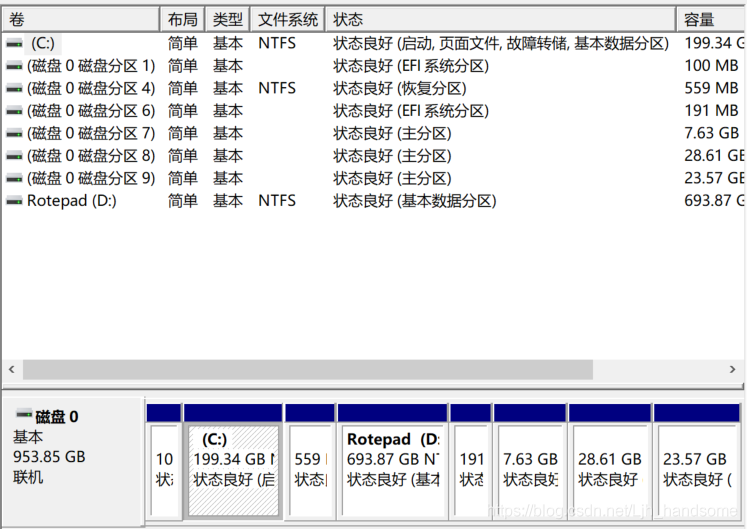Viewport: 747px width, 529px height.
Task: Select the (C:) 199.34 GB partition block
Action: click(x=233, y=461)
